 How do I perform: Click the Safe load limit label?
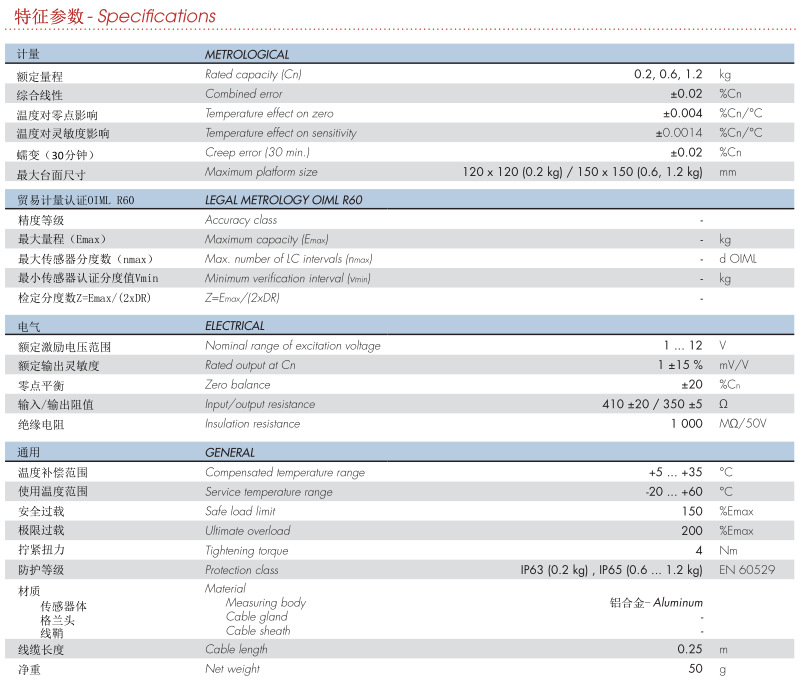pos(240,511)
